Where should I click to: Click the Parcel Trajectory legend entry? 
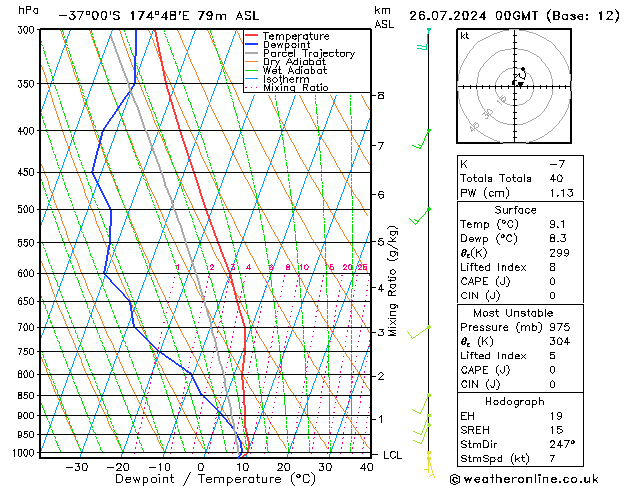pos(308,53)
